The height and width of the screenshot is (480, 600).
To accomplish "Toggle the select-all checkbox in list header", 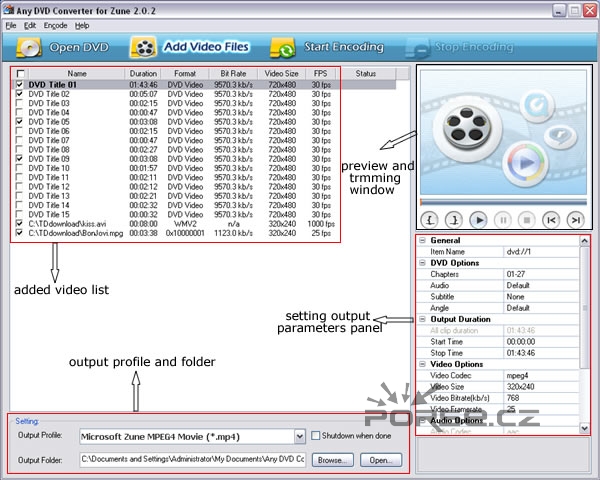I will pos(20,73).
